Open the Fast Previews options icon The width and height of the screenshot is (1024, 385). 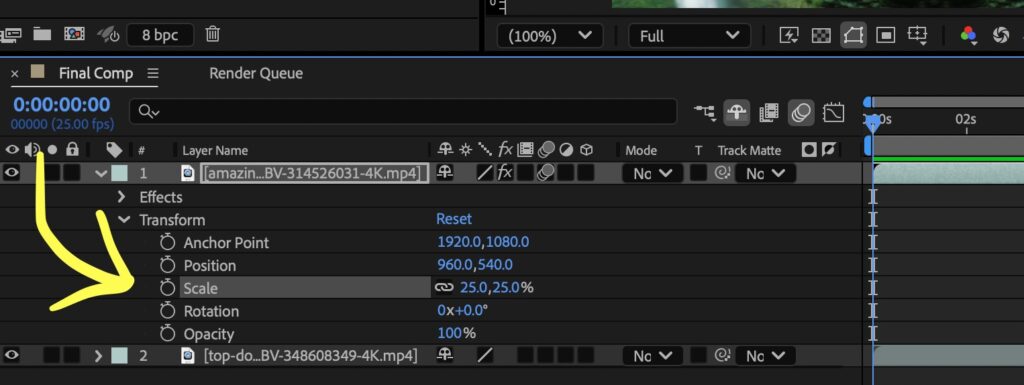coord(789,35)
